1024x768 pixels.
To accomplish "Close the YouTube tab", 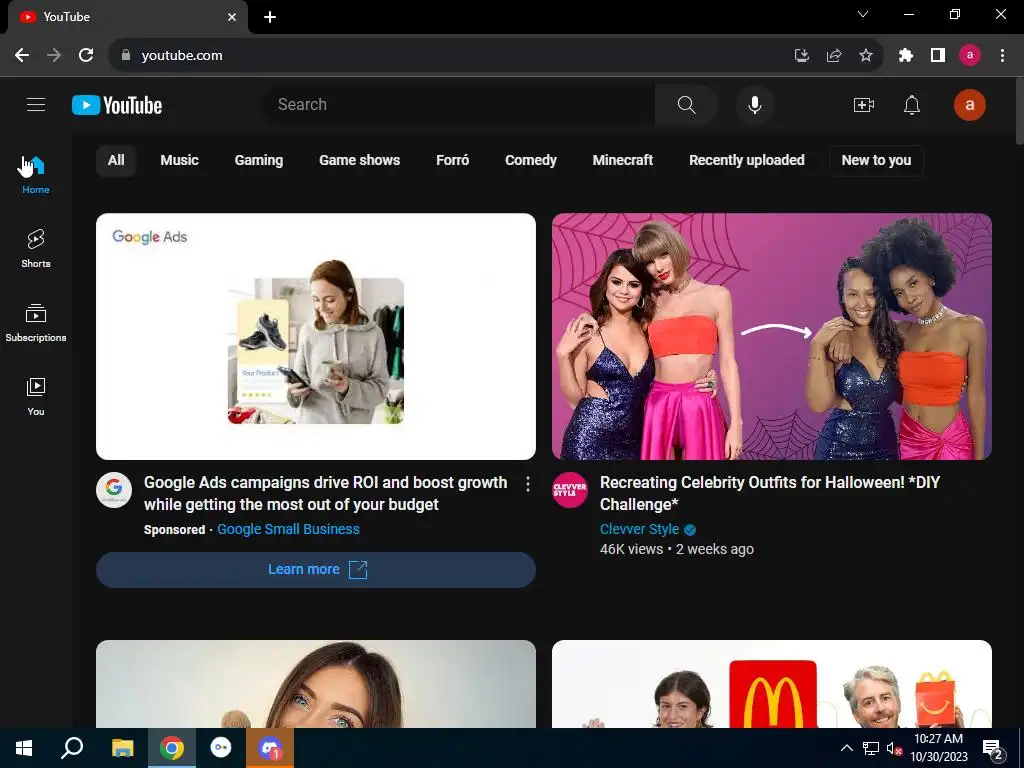I will tap(232, 17).
